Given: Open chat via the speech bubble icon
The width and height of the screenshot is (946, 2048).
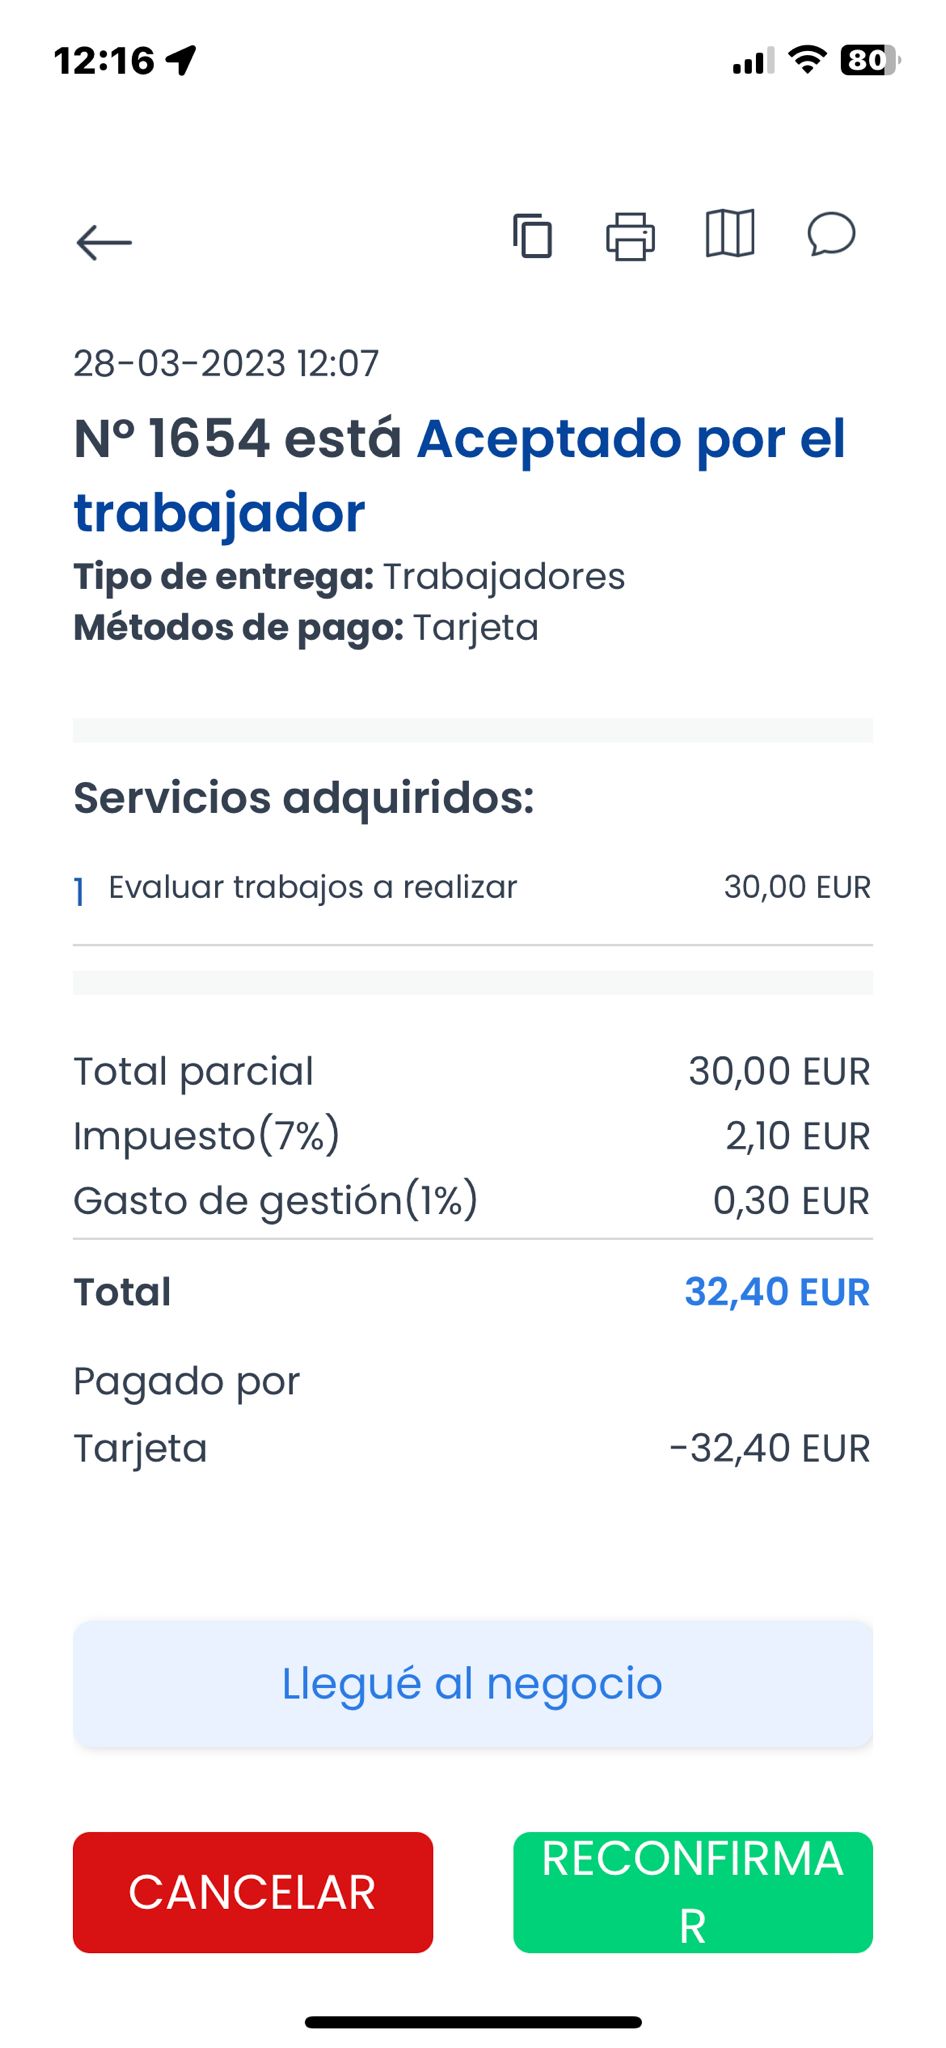Looking at the screenshot, I should (x=831, y=234).
